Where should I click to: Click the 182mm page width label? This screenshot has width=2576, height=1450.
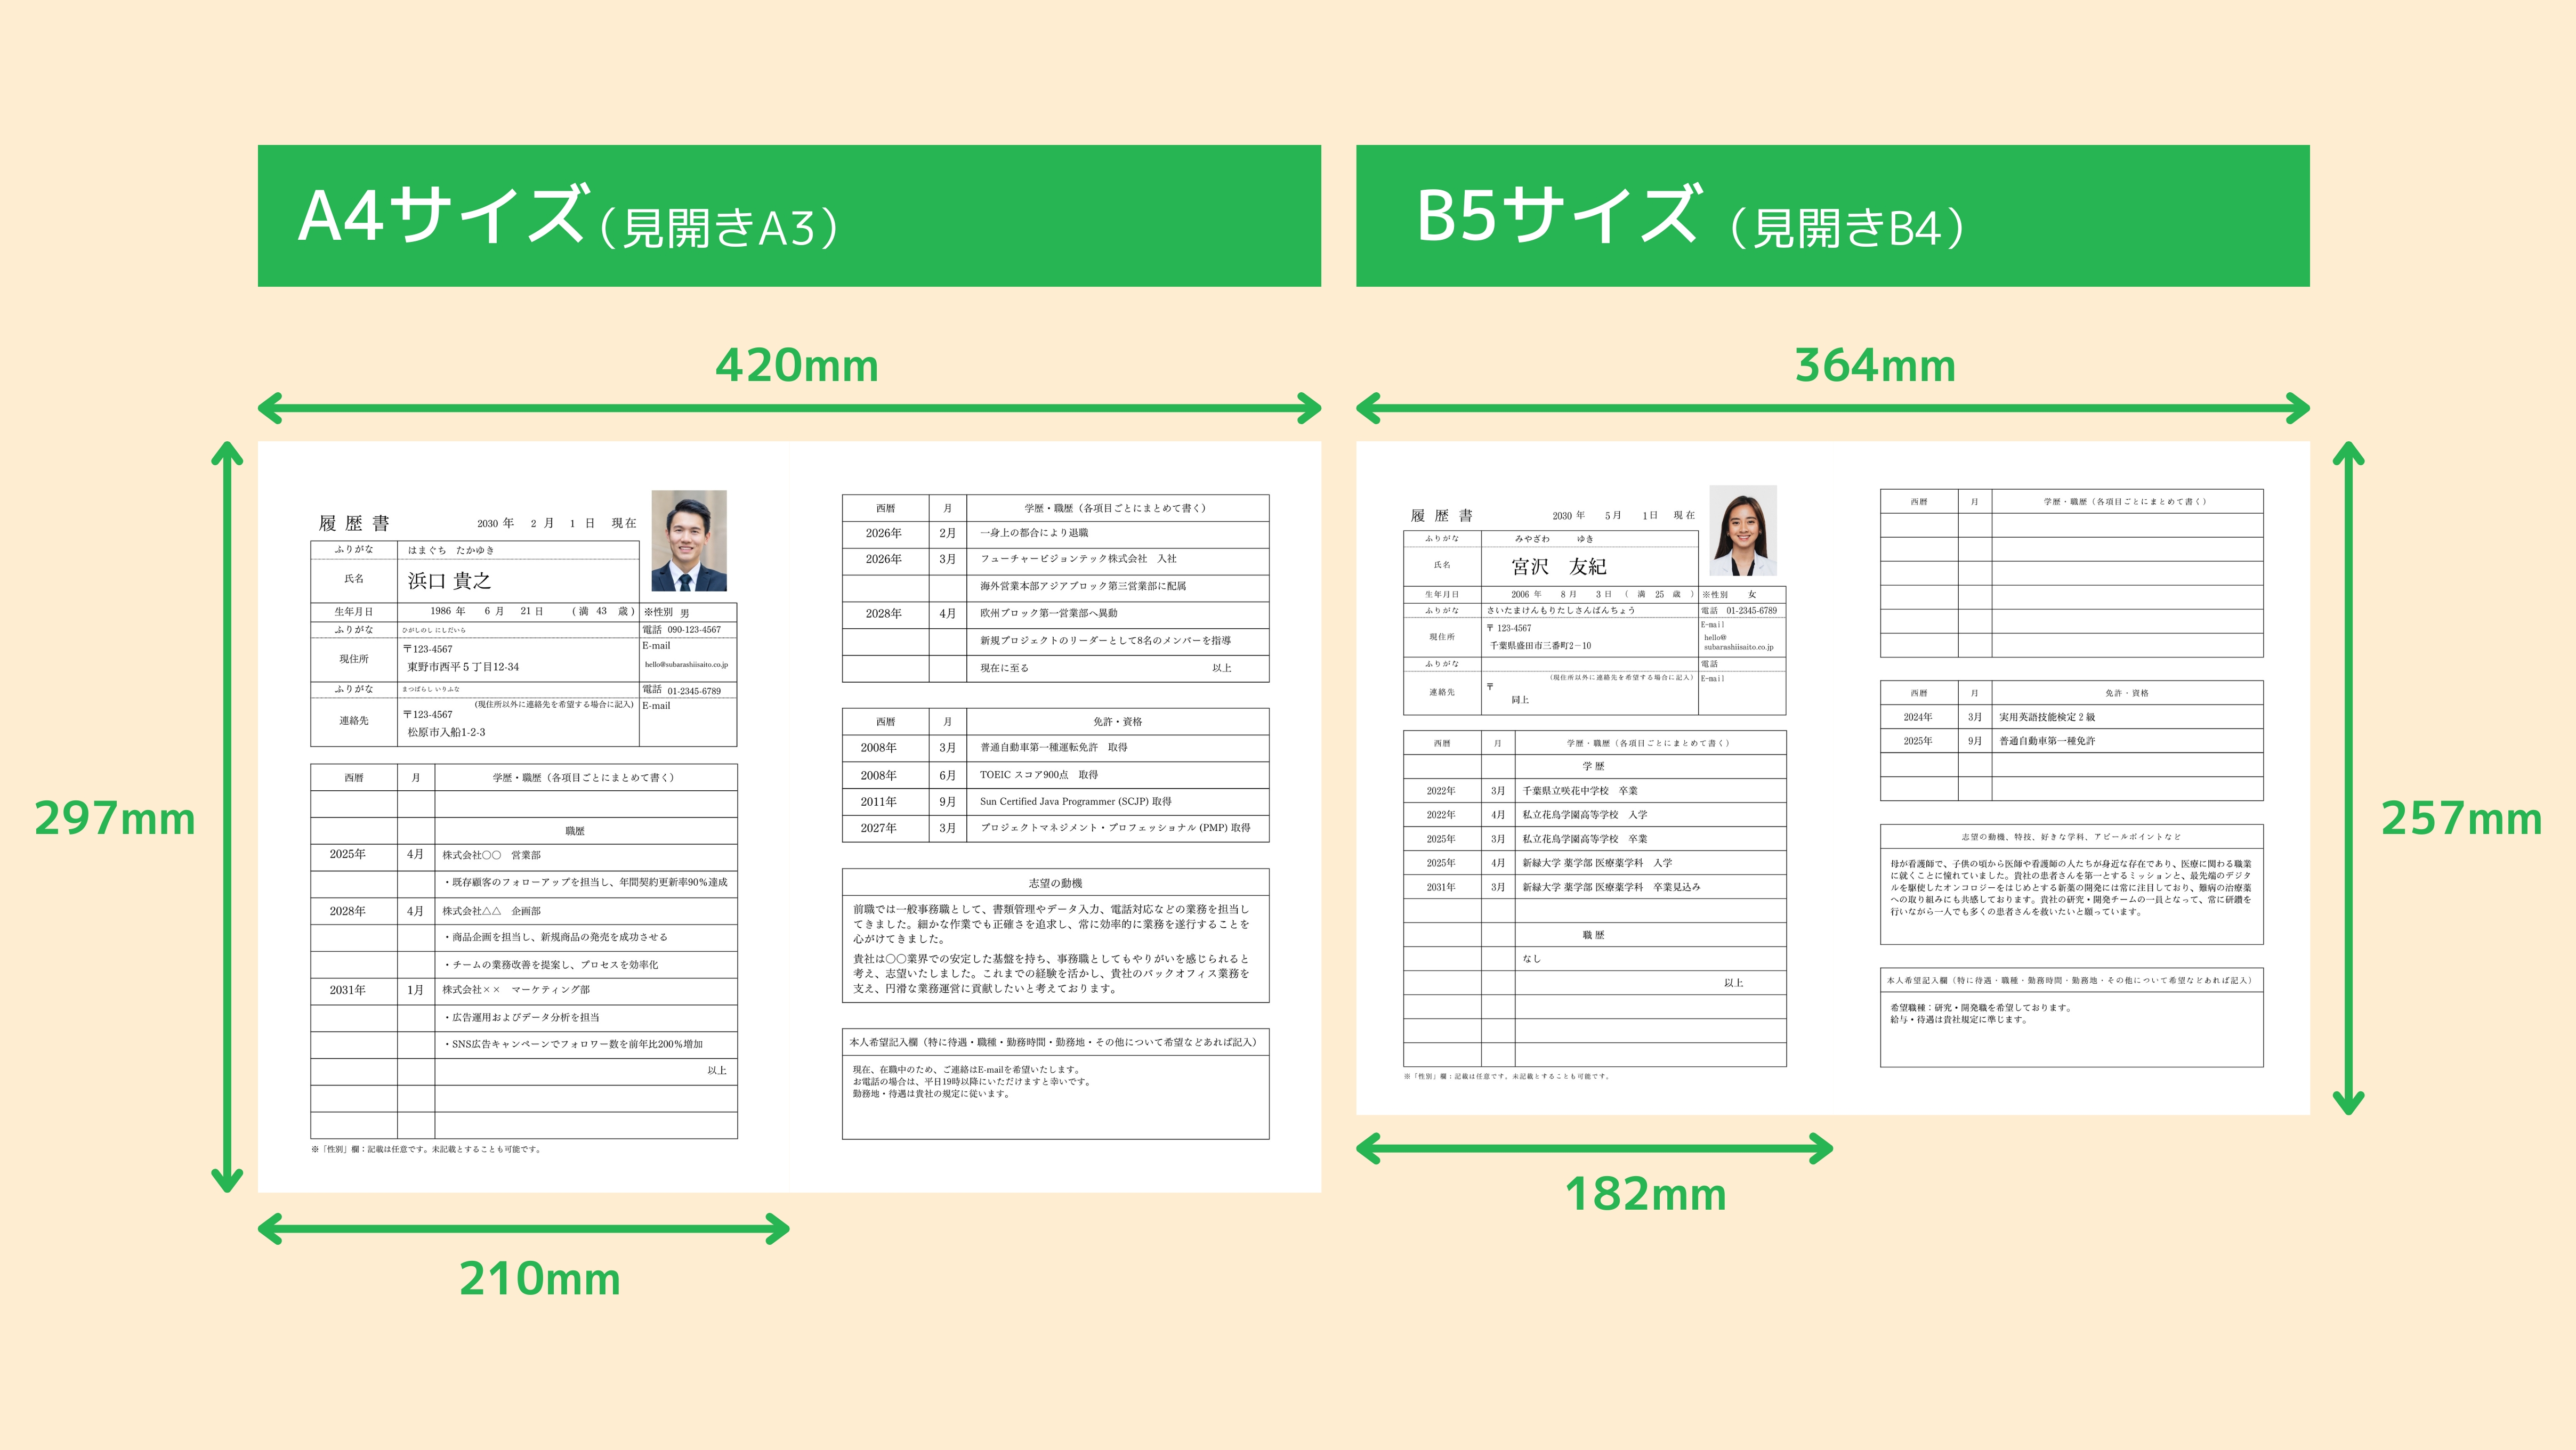[1646, 1195]
